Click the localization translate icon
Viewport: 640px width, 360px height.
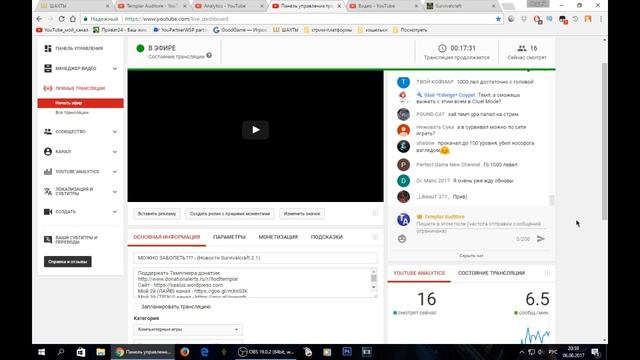tap(48, 191)
